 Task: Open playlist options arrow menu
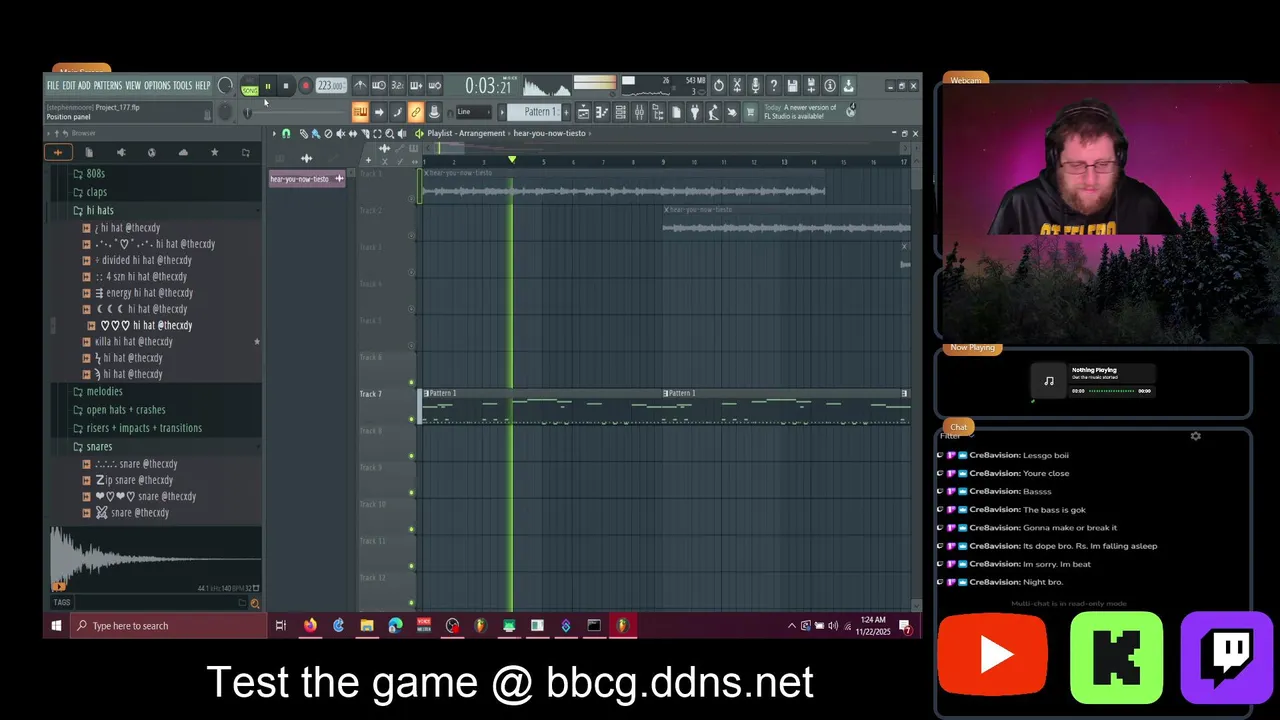274,133
